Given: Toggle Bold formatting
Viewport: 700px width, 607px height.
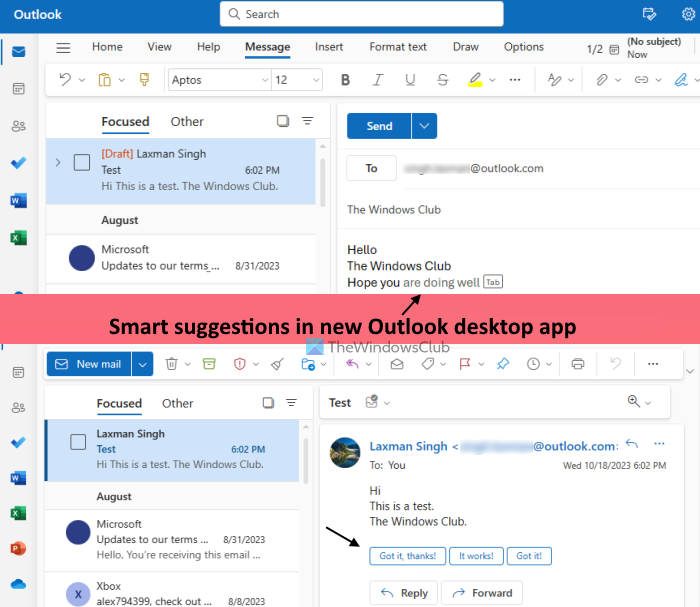Looking at the screenshot, I should tap(345, 80).
